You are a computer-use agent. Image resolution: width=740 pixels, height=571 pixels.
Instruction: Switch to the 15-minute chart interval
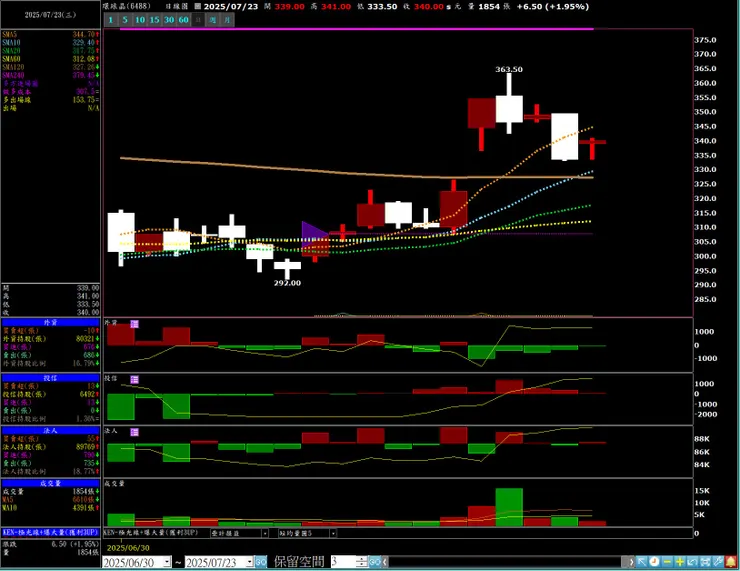tap(154, 20)
